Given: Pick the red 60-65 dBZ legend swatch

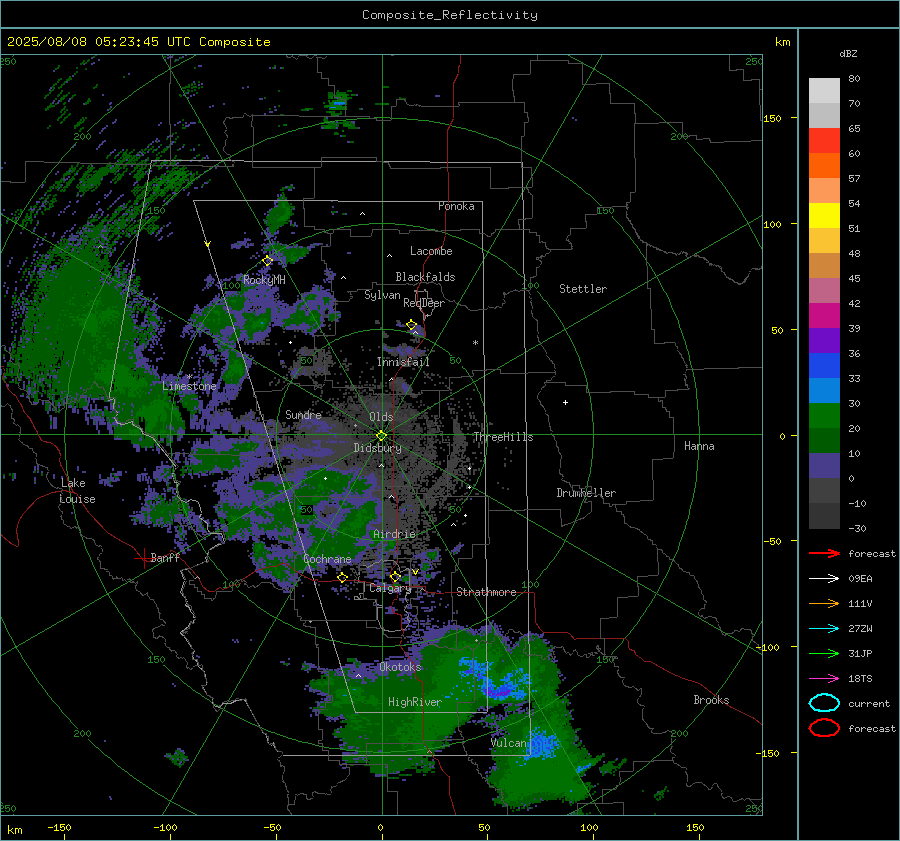Looking at the screenshot, I should 824,141.
